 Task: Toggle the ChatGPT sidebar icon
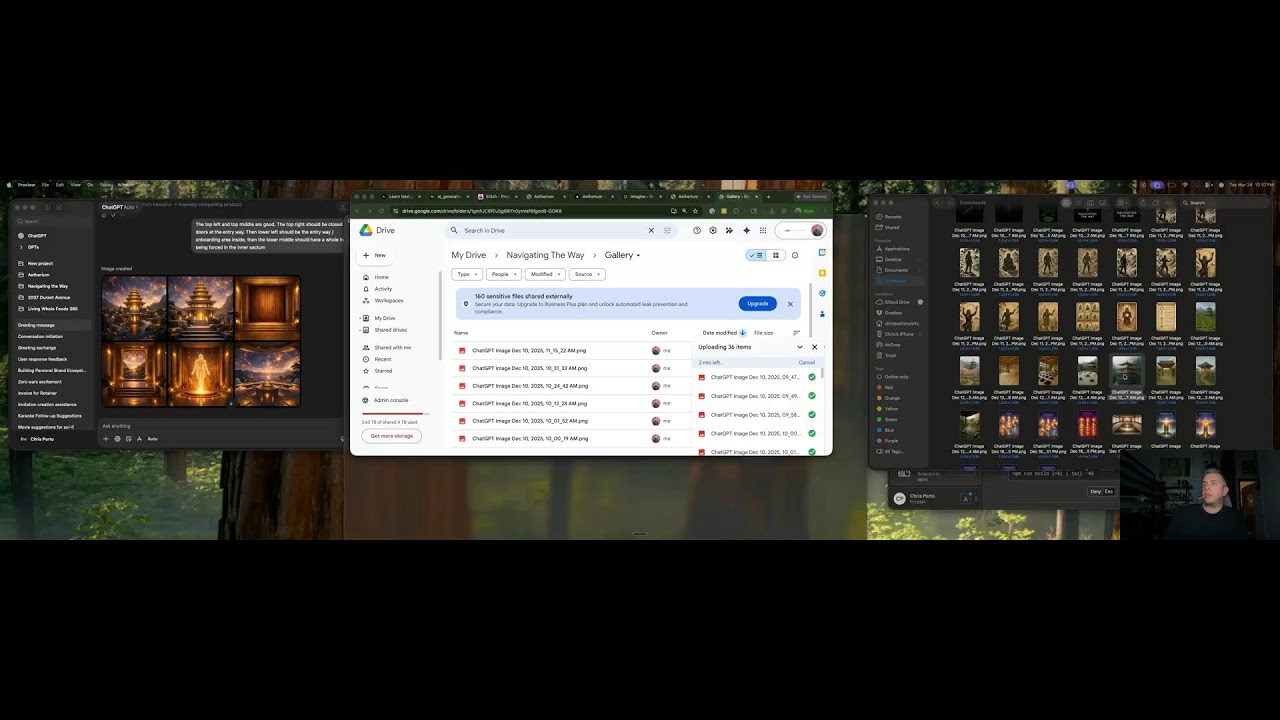pos(47,207)
